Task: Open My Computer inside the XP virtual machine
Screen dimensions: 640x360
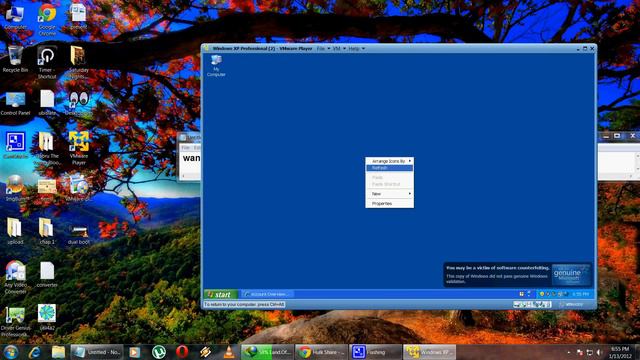Action: (x=216, y=66)
